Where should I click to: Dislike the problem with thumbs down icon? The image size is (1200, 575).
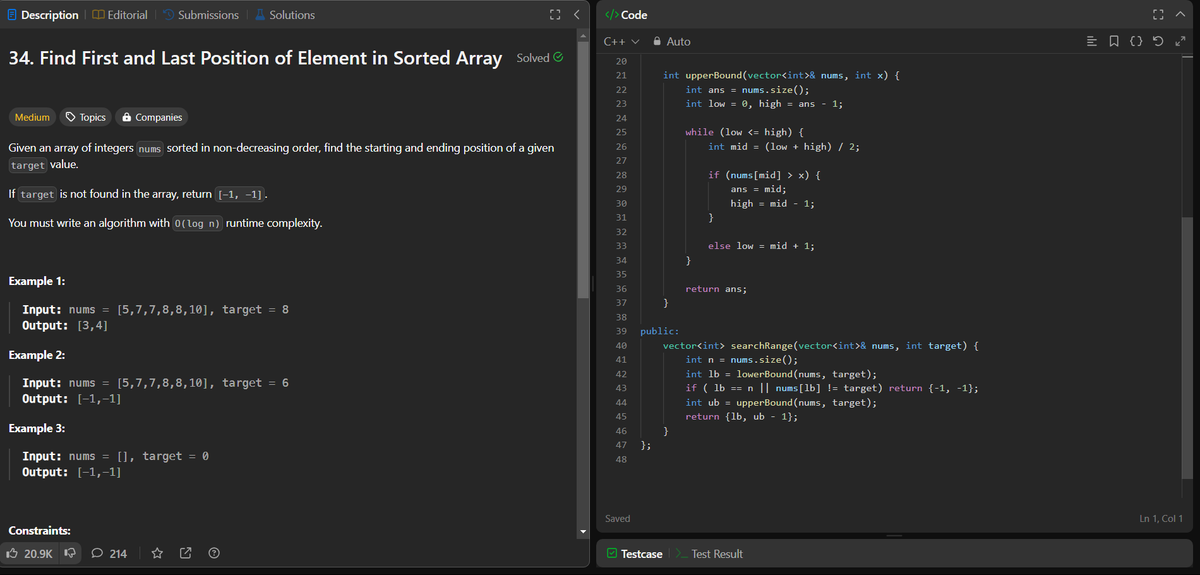pos(70,553)
